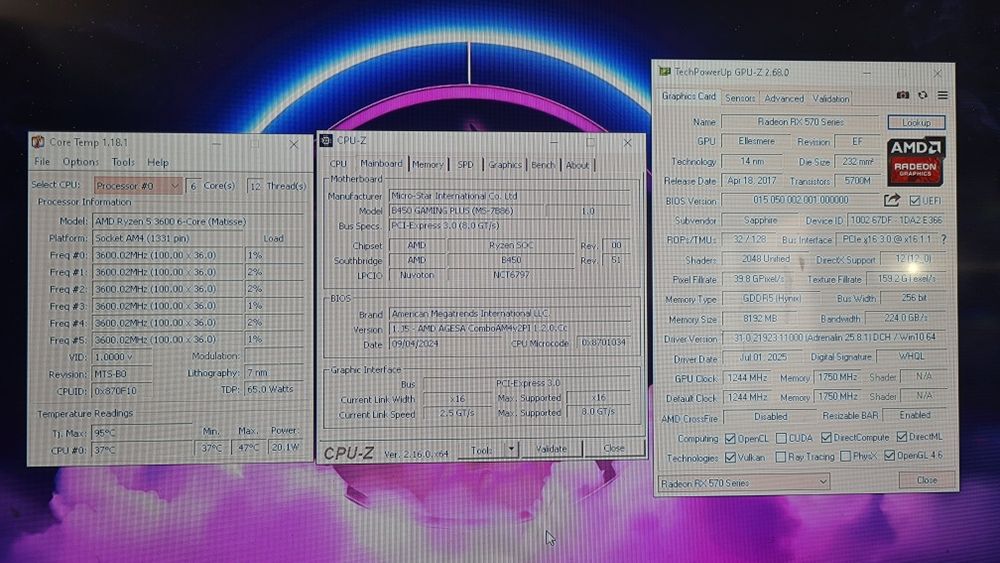1000x563 pixels.
Task: Toggle UEFI checkbox in GPU-Z
Action: tap(915, 200)
